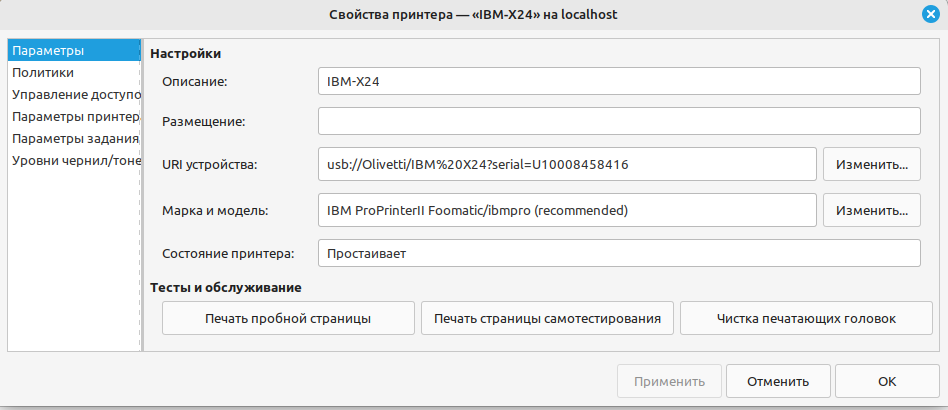This screenshot has height=410, width=948.
Task: Click the pane divider beside the sidebar
Action: [x=142, y=195]
